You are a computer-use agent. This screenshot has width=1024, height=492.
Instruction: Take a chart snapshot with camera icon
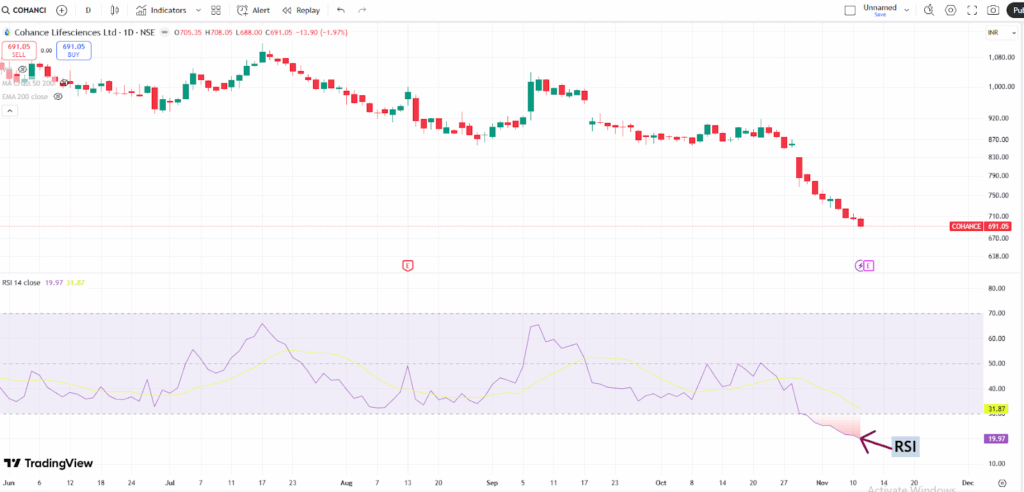coord(993,10)
